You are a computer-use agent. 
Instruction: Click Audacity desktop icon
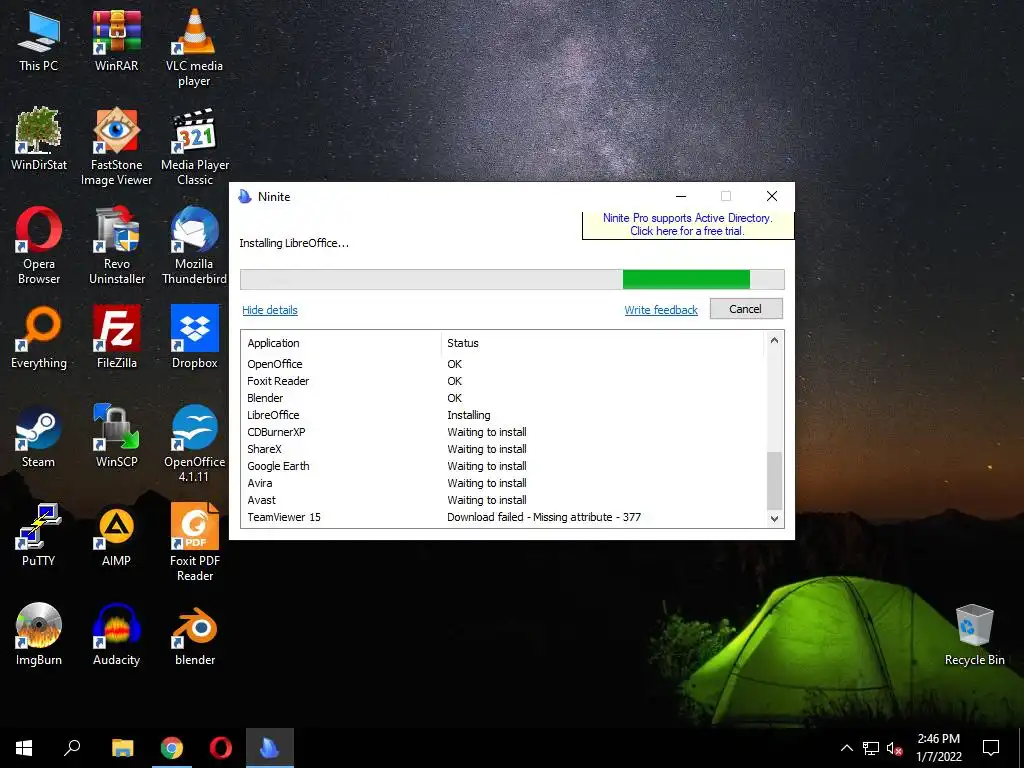(116, 634)
